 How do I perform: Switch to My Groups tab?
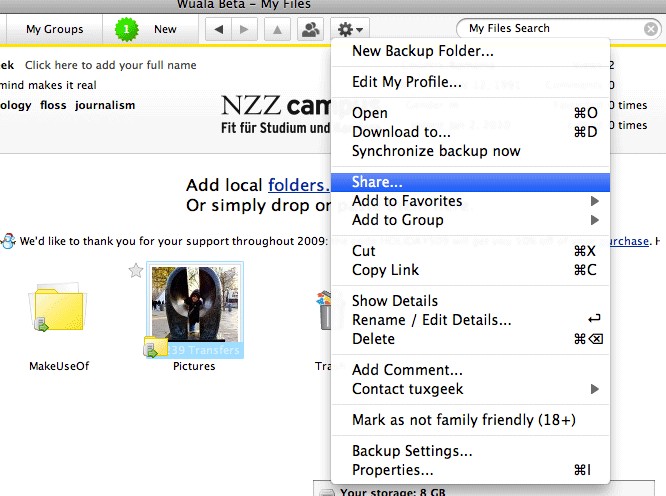click(x=54, y=29)
